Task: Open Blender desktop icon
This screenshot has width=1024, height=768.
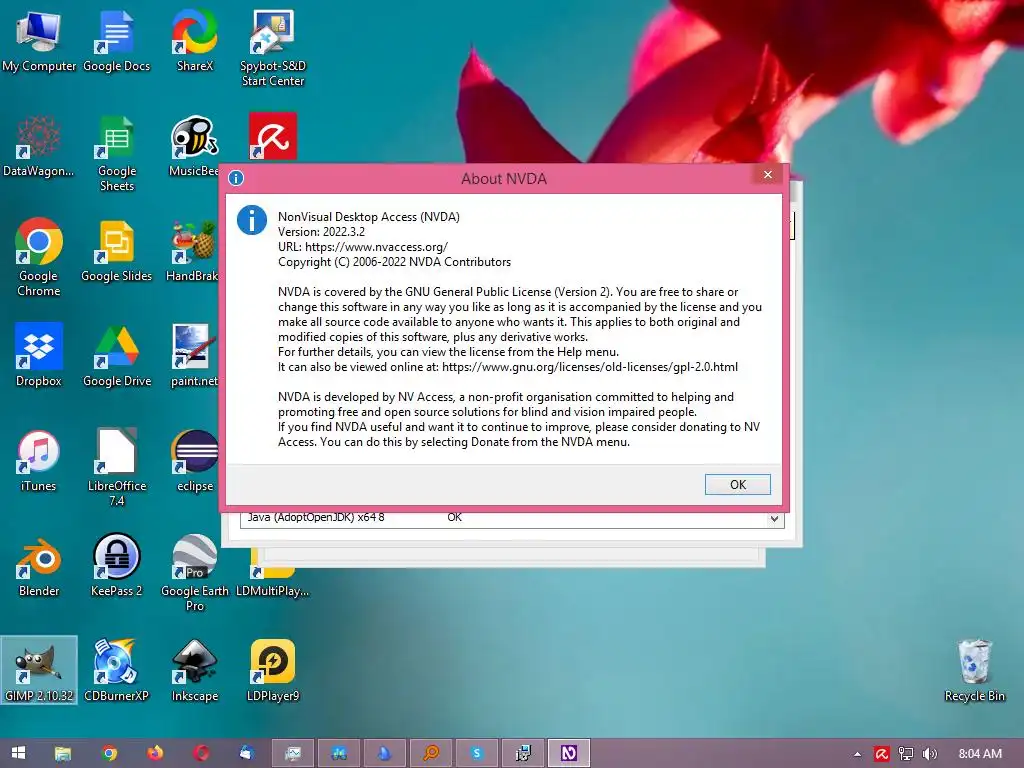Action: (x=39, y=567)
